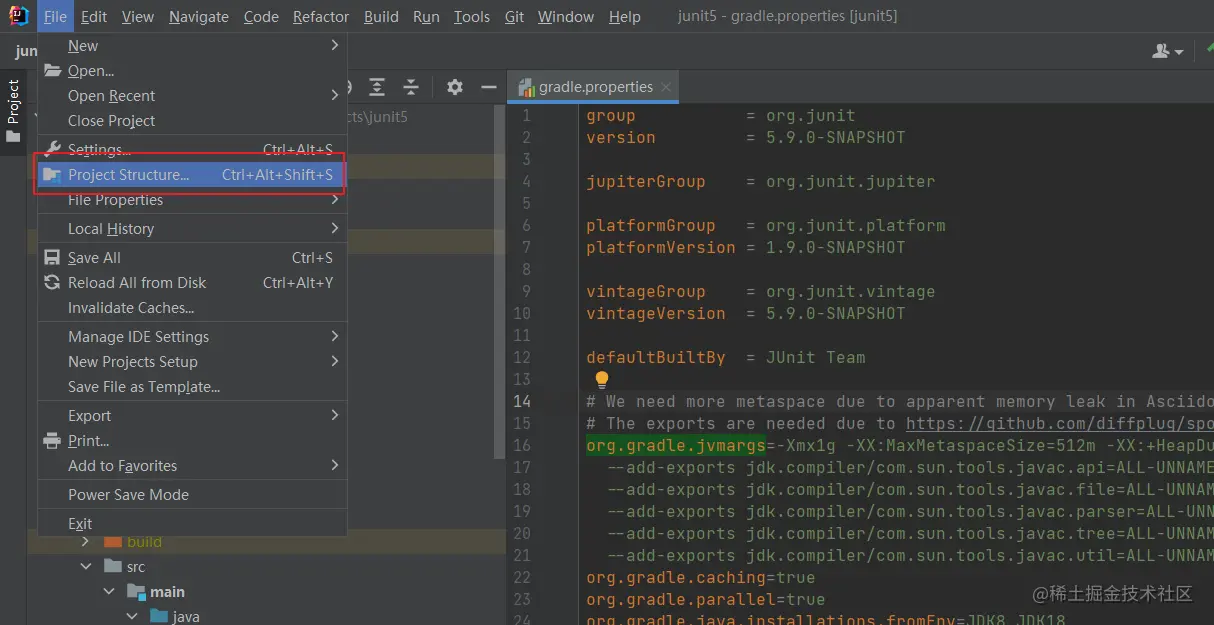Expand Add to Favorites submenu
Viewport: 1214px width, 625px height.
pos(192,466)
